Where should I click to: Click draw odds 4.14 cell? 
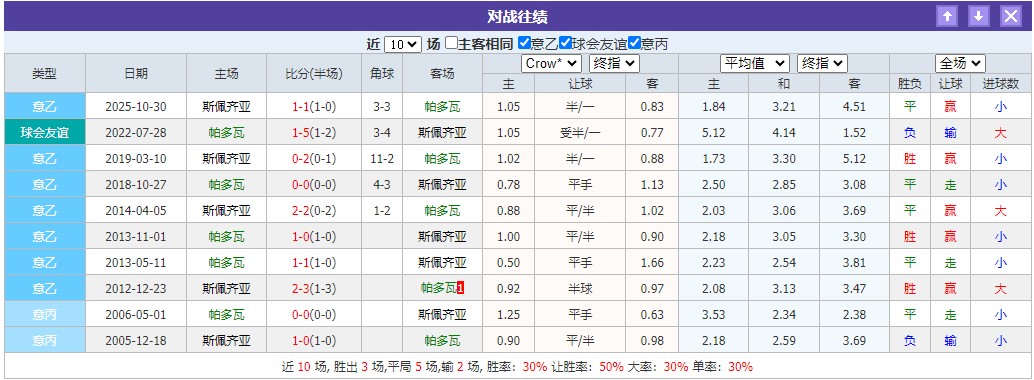coord(784,133)
